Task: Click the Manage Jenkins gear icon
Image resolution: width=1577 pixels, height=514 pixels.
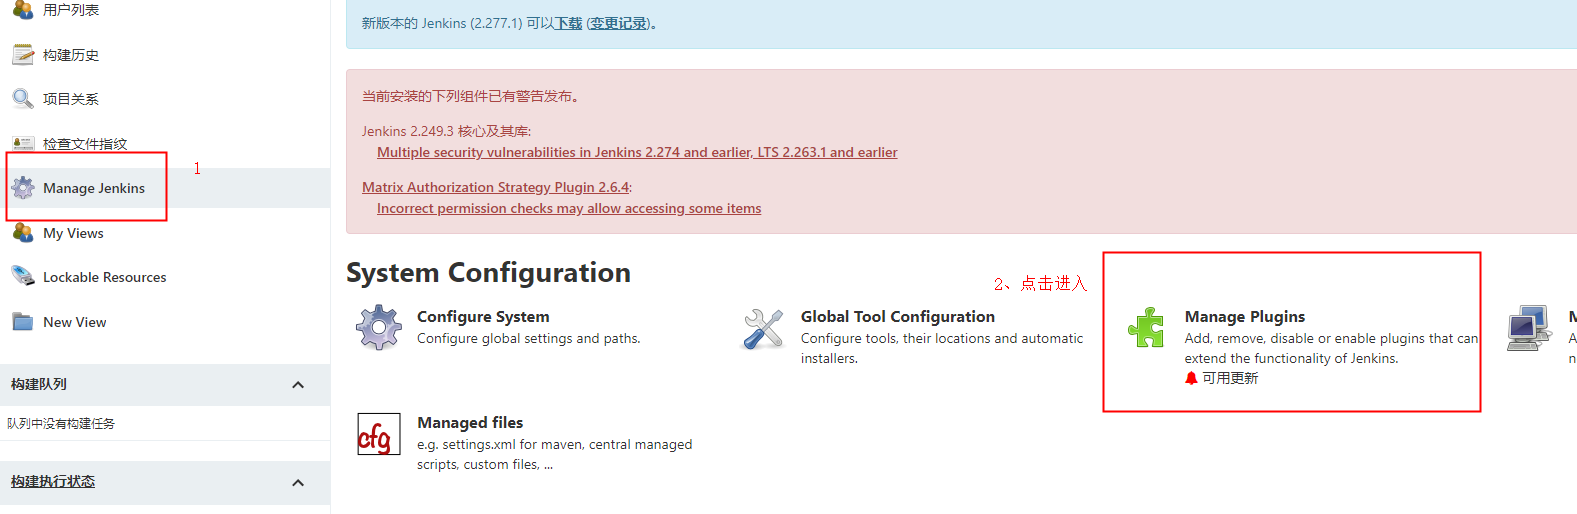Action: pos(22,188)
